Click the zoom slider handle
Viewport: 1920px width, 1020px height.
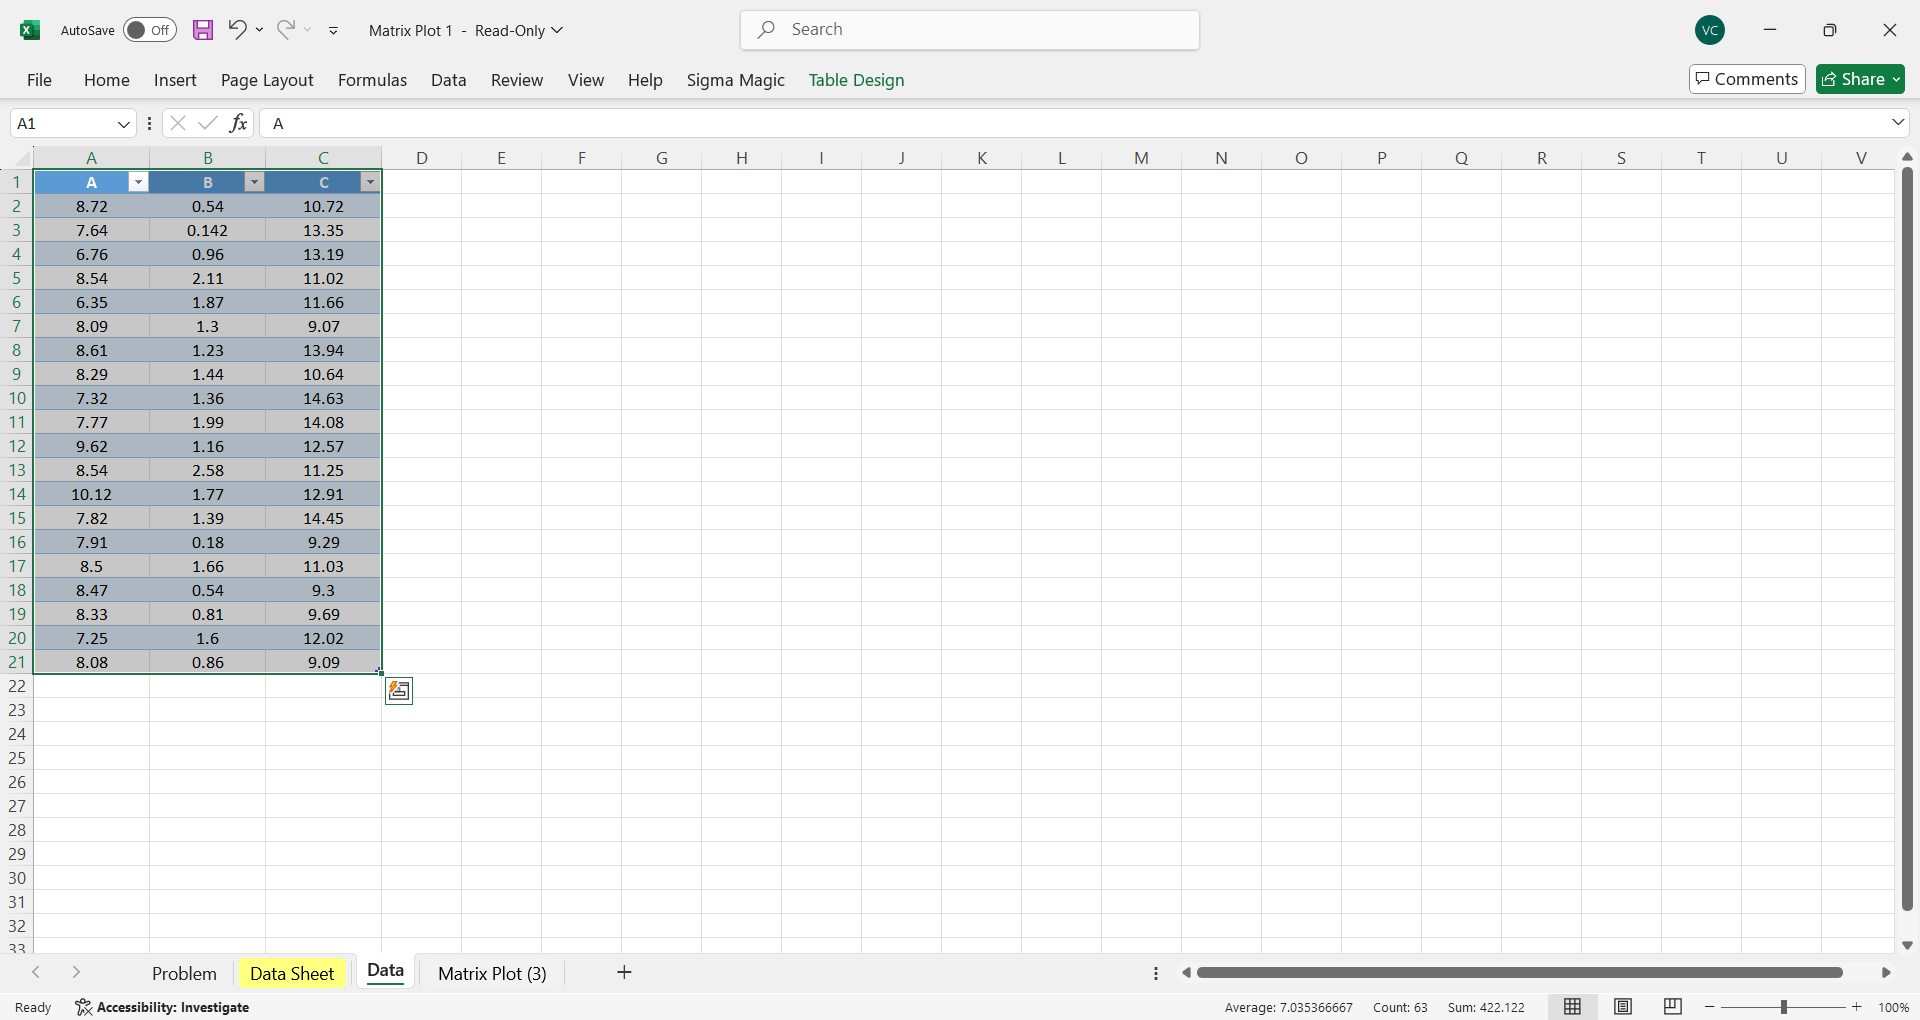click(x=1783, y=1007)
